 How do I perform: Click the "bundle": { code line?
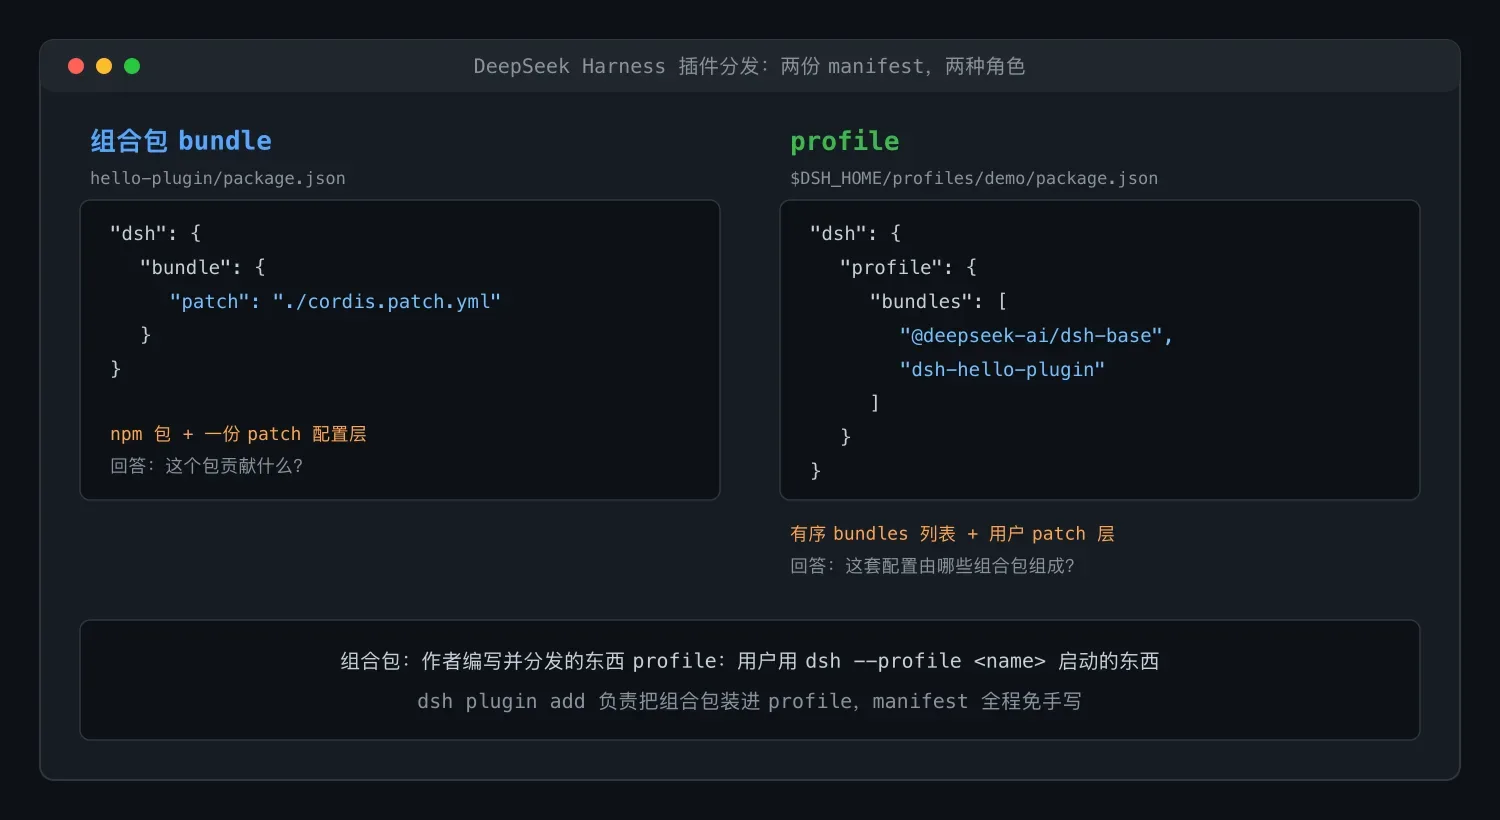pyautogui.click(x=203, y=267)
